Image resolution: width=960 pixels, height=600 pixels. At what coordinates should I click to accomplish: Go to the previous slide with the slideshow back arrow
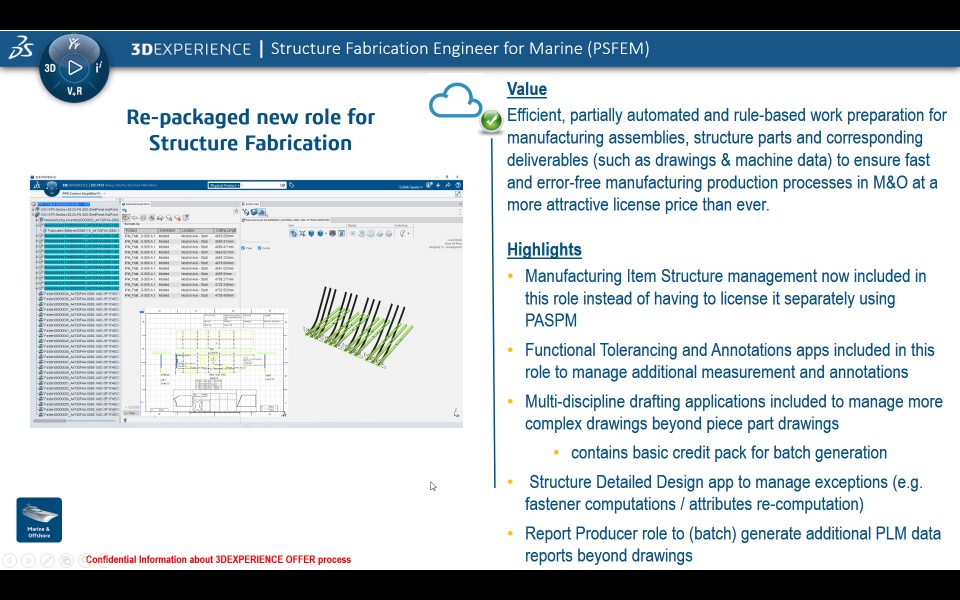pyautogui.click(x=9, y=560)
